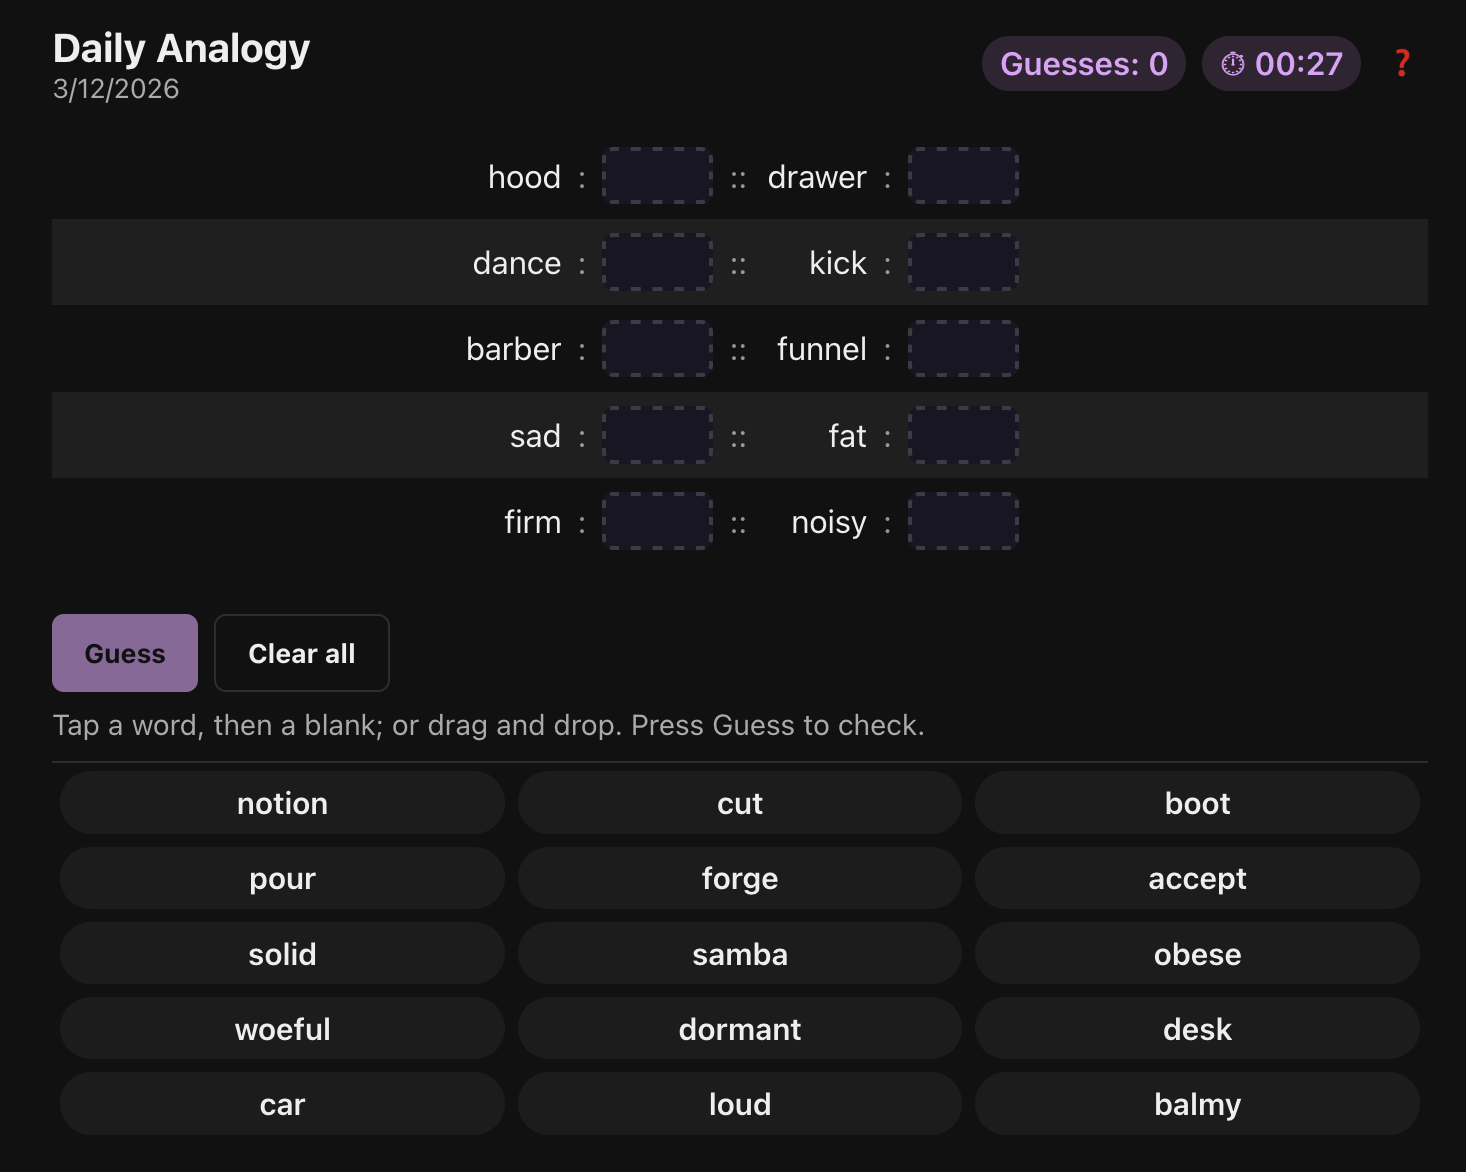
Task: Tap the word 'woeful'
Action: point(282,1029)
